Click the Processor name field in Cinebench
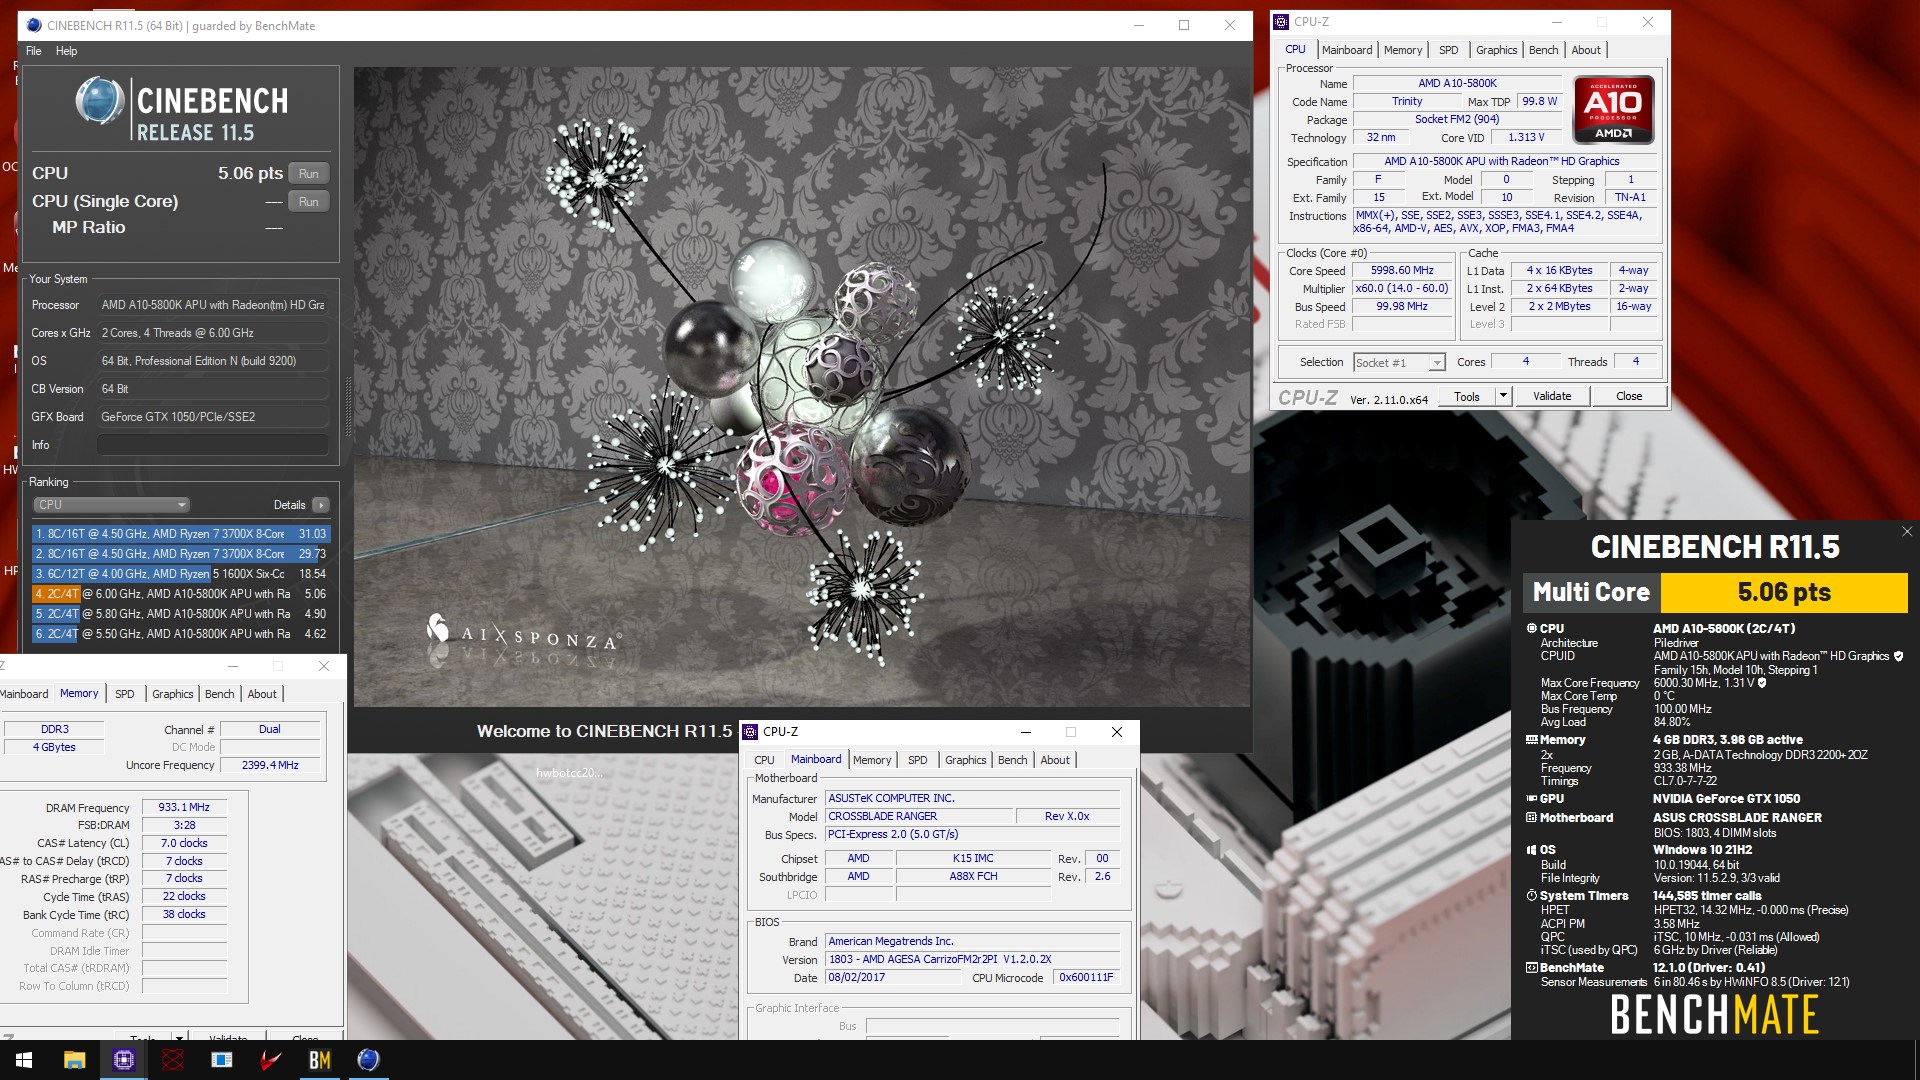The image size is (1920, 1080). point(213,305)
